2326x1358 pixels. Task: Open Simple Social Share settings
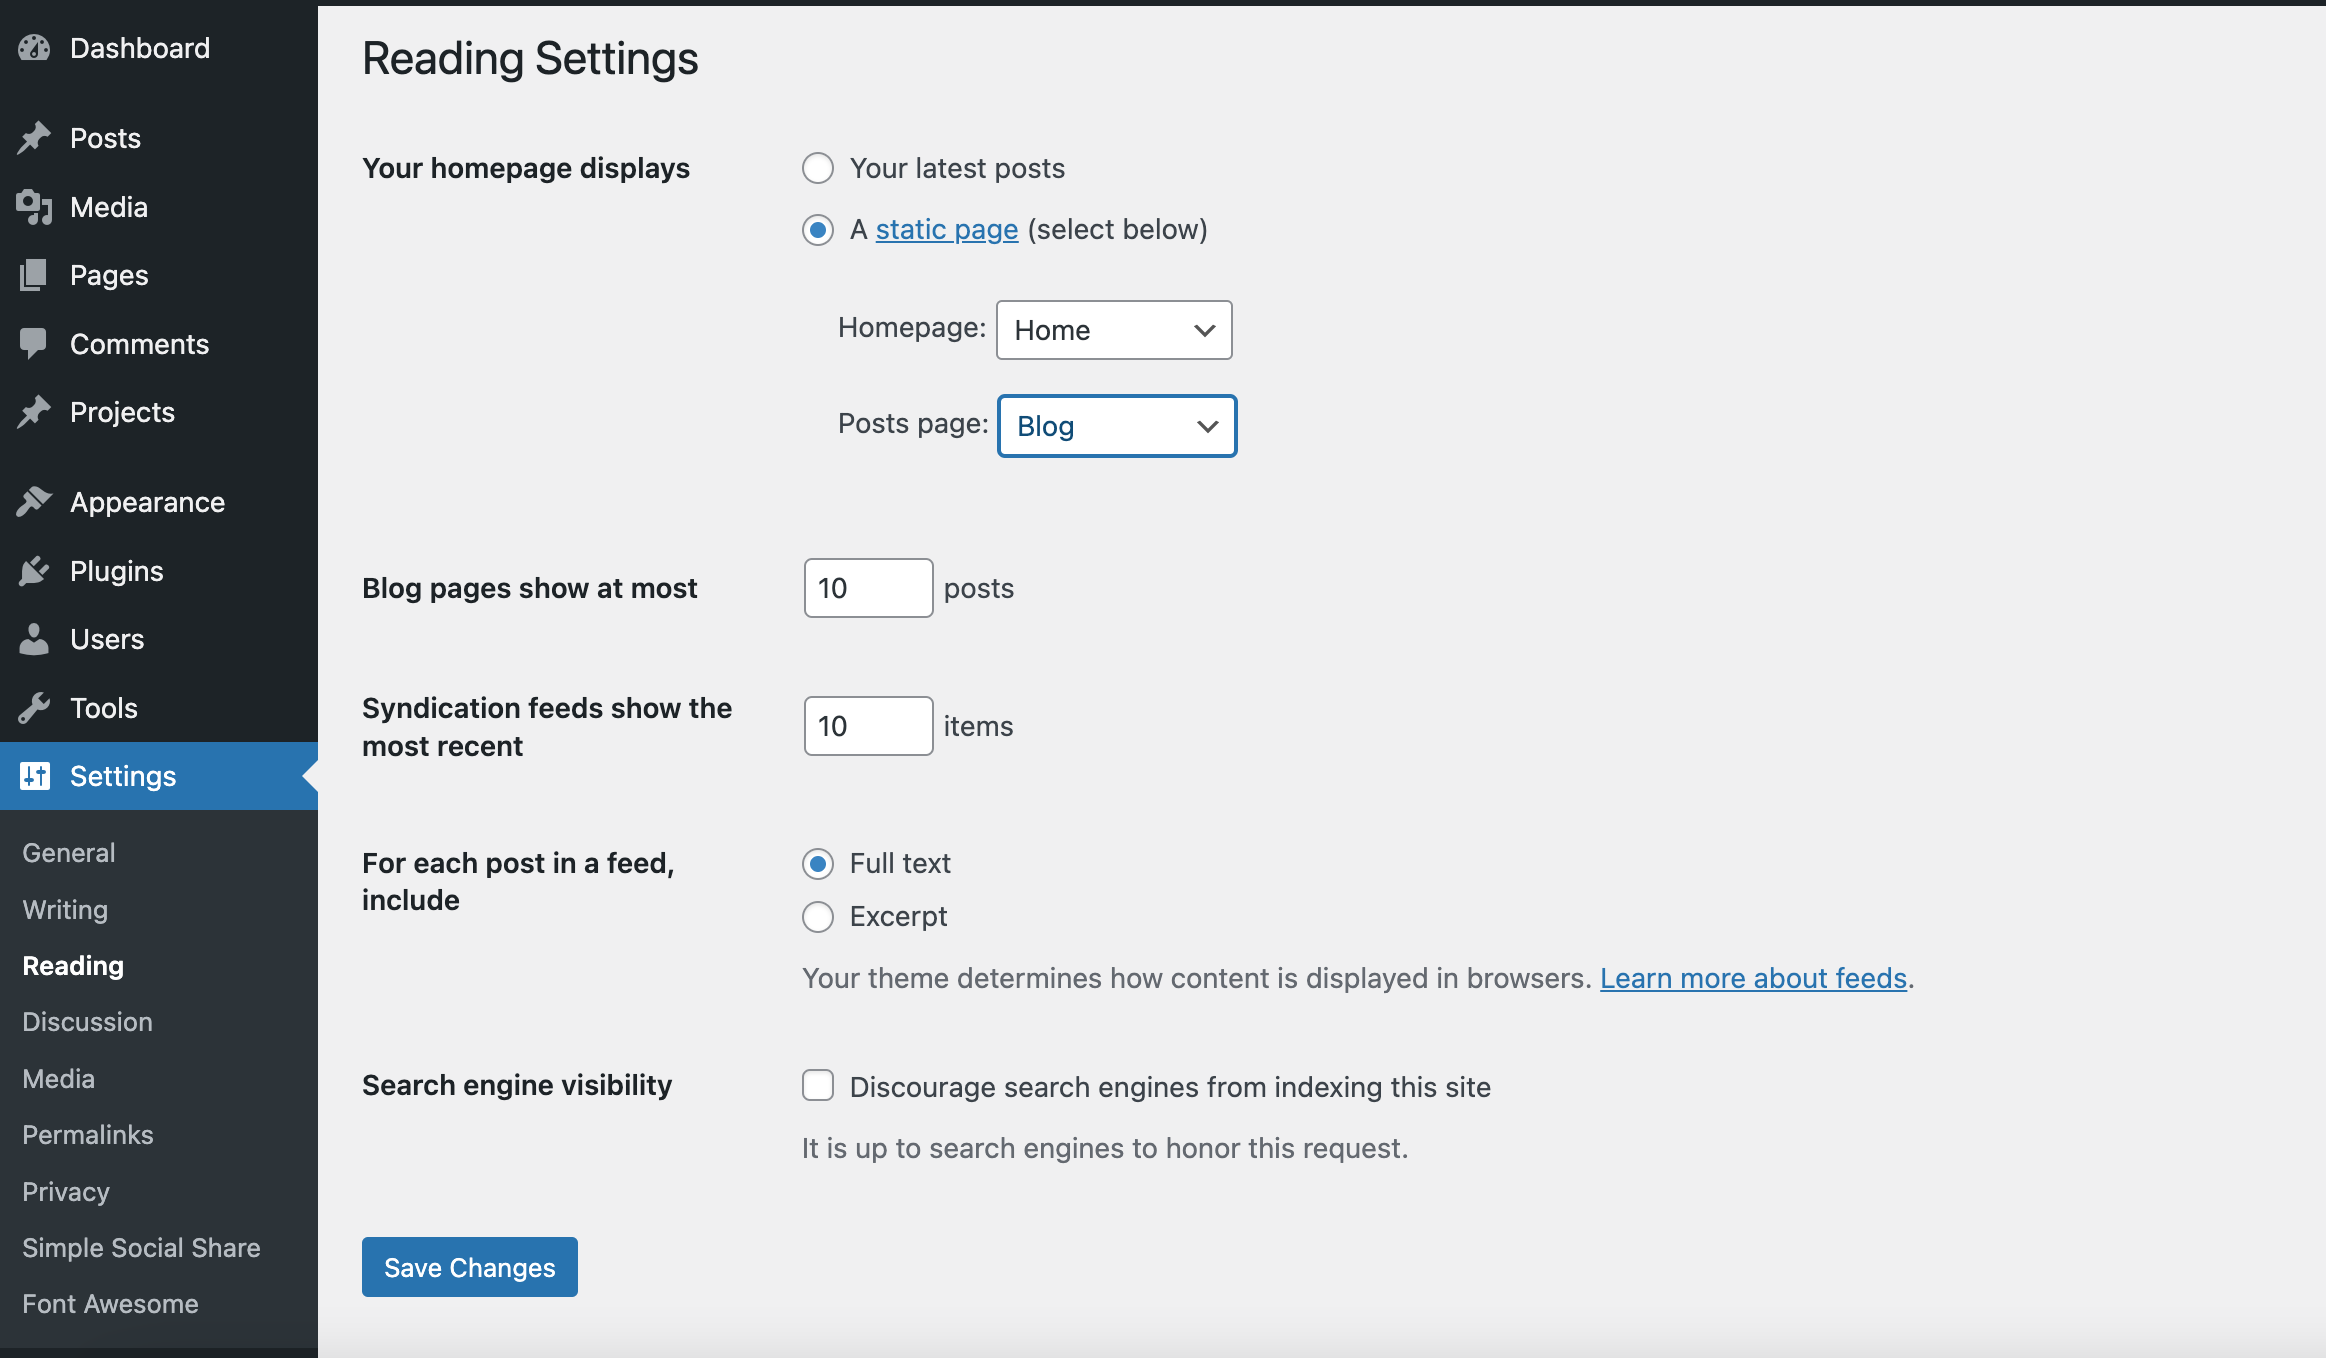coord(141,1248)
